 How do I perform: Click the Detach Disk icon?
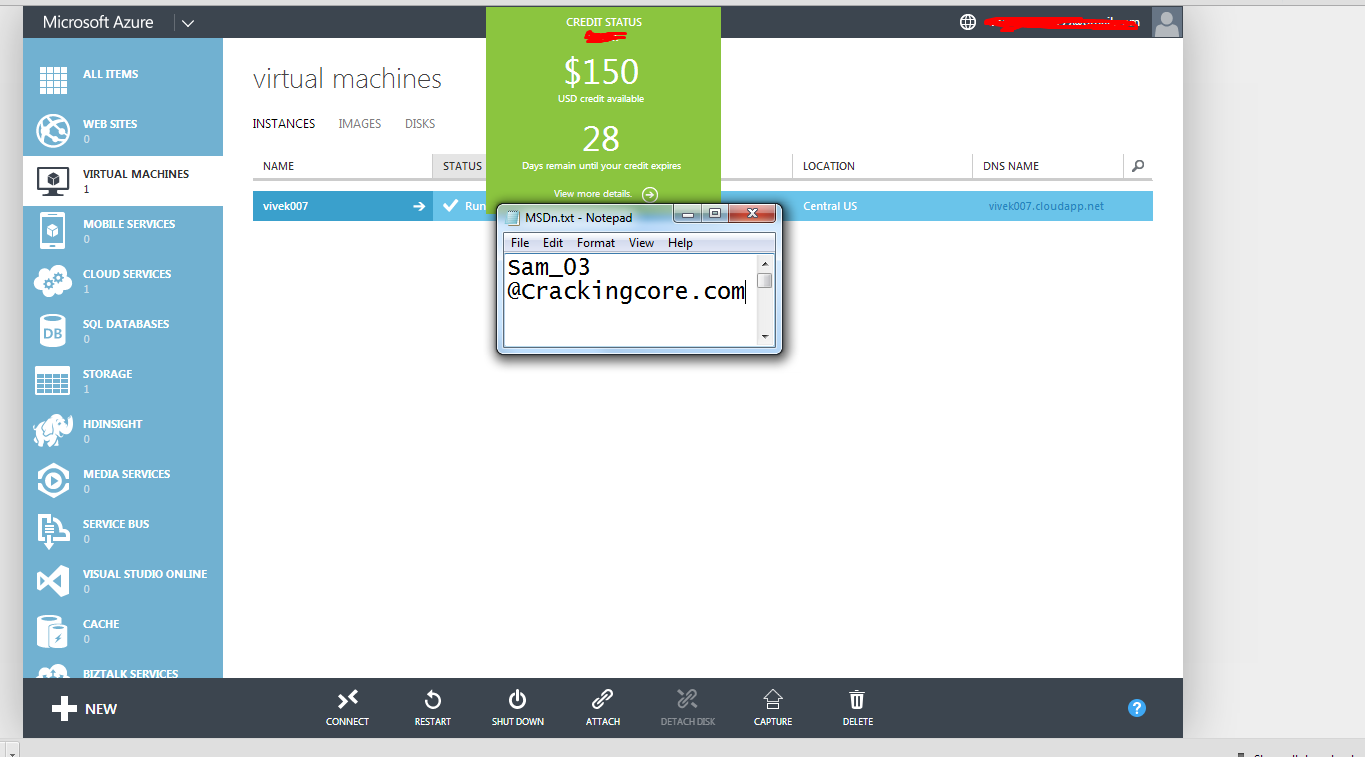[x=688, y=699]
